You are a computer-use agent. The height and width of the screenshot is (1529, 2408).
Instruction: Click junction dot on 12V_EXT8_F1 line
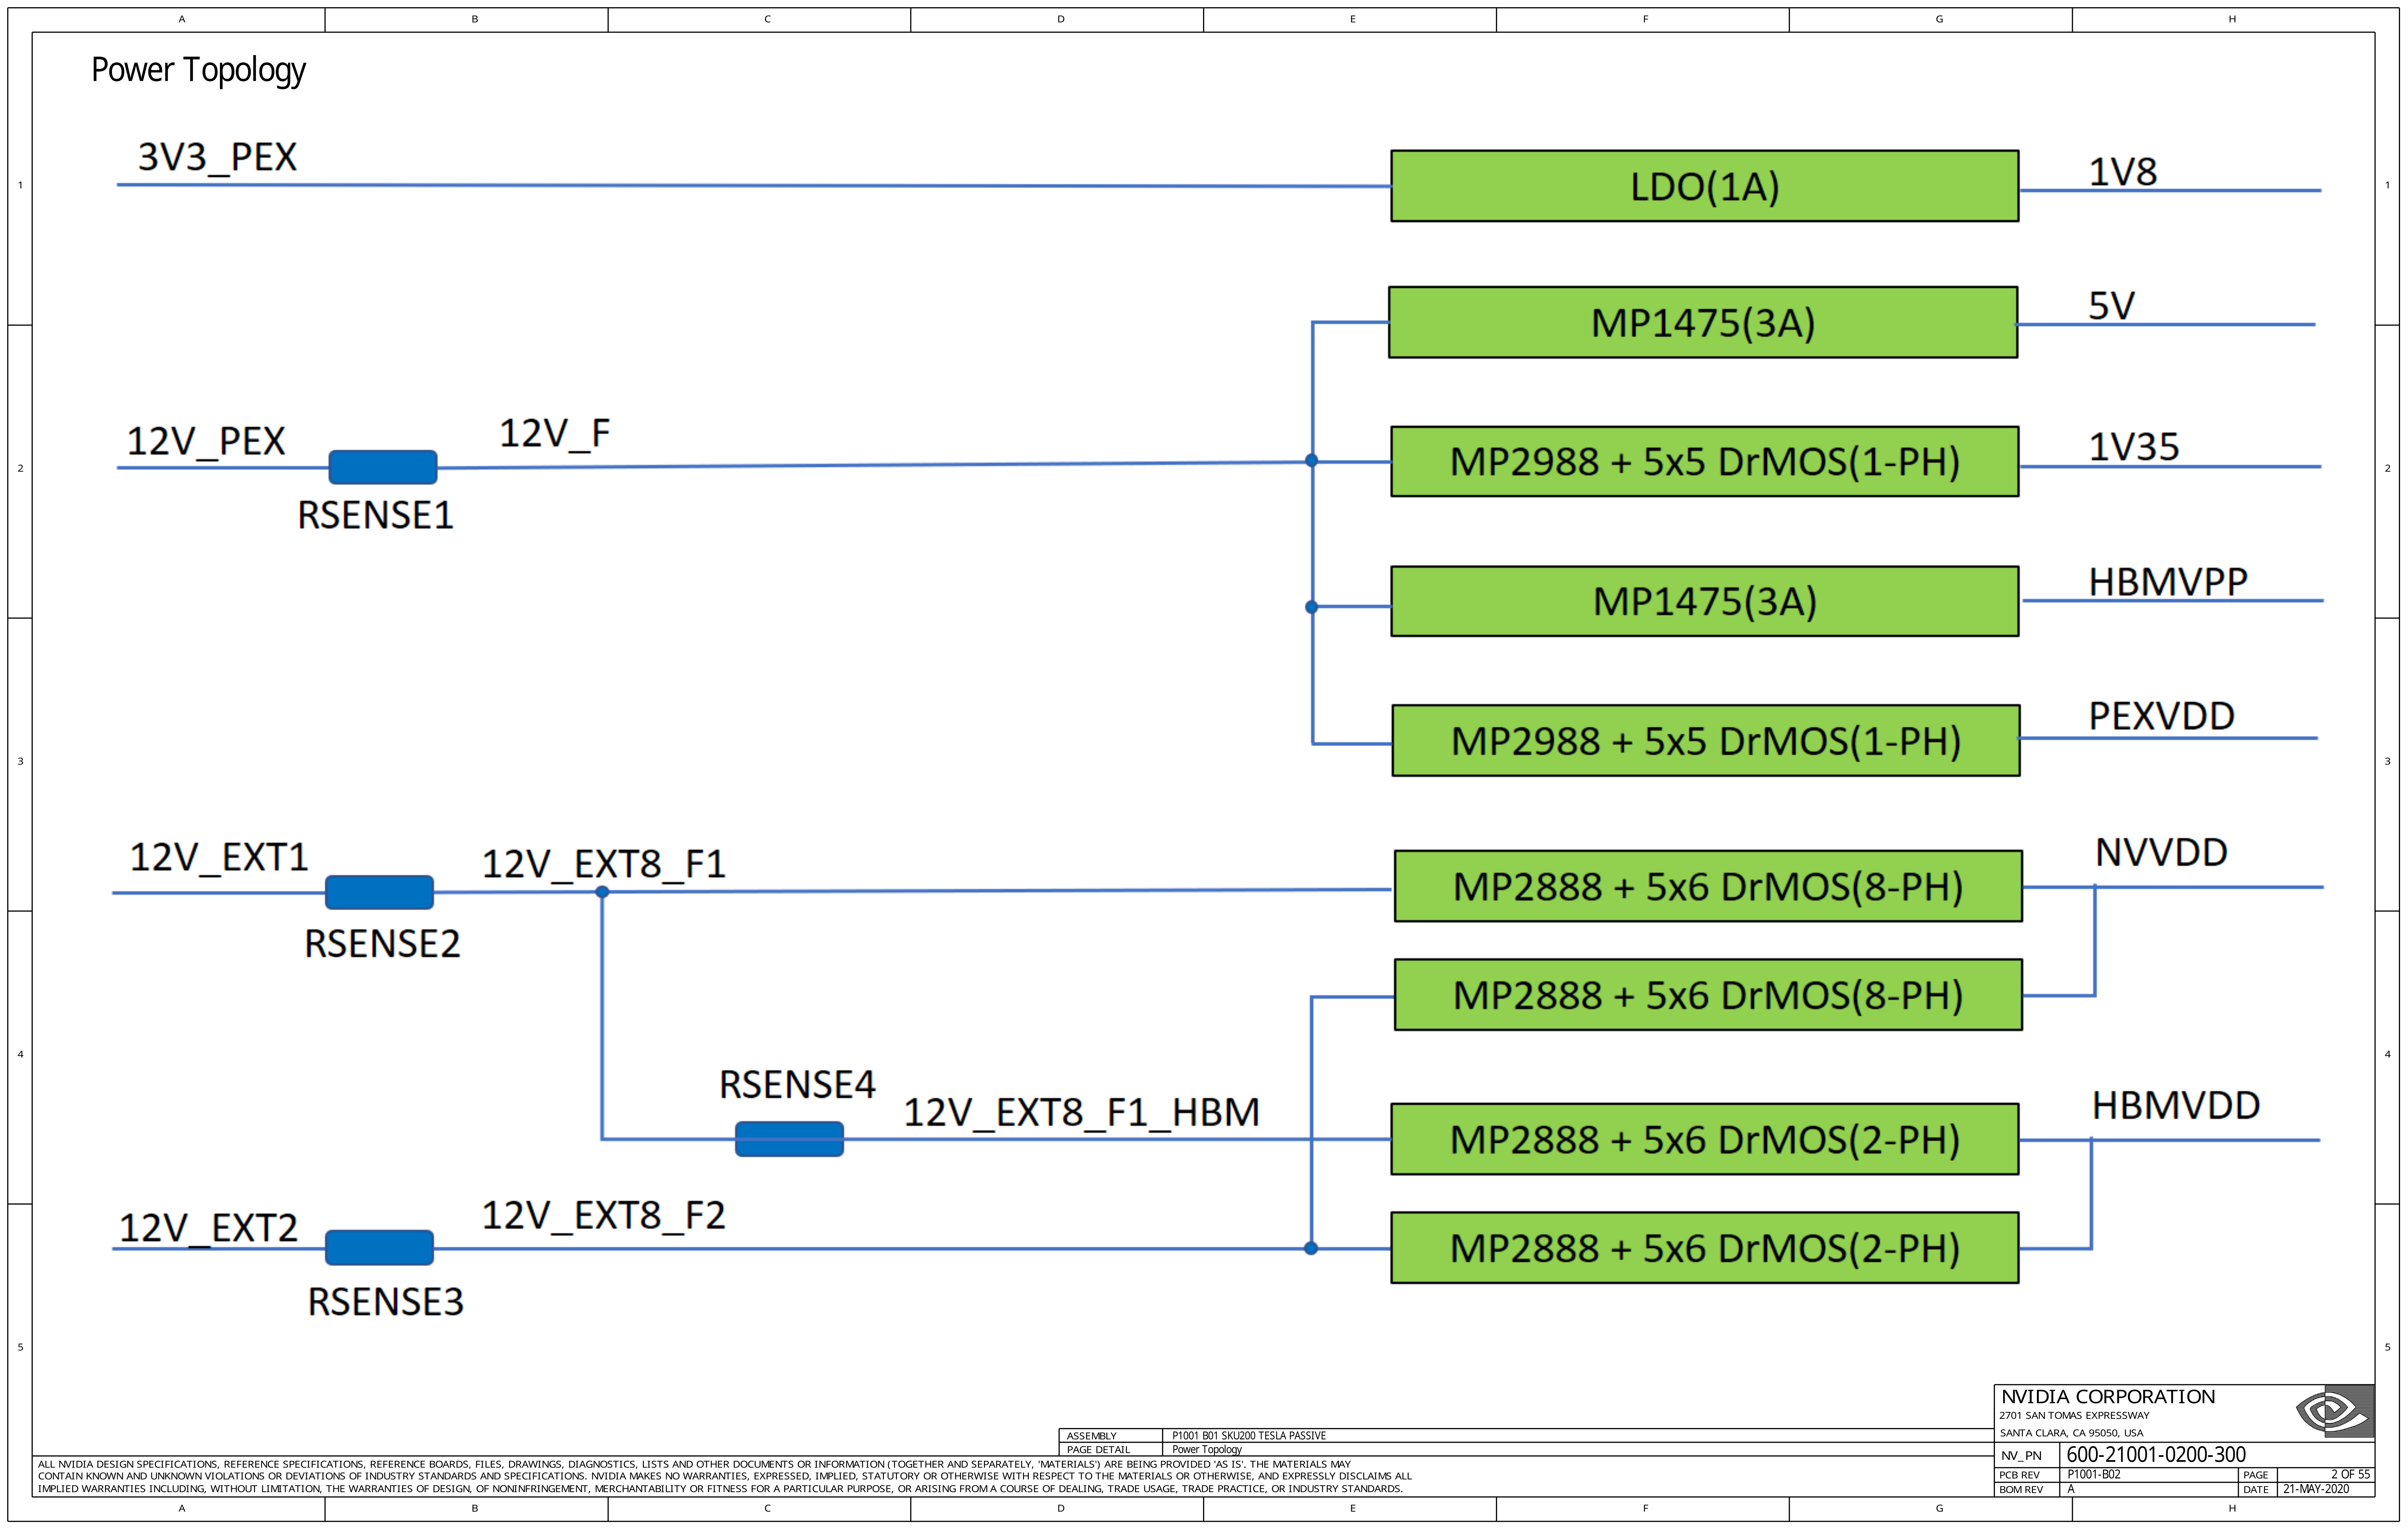pos(602,892)
